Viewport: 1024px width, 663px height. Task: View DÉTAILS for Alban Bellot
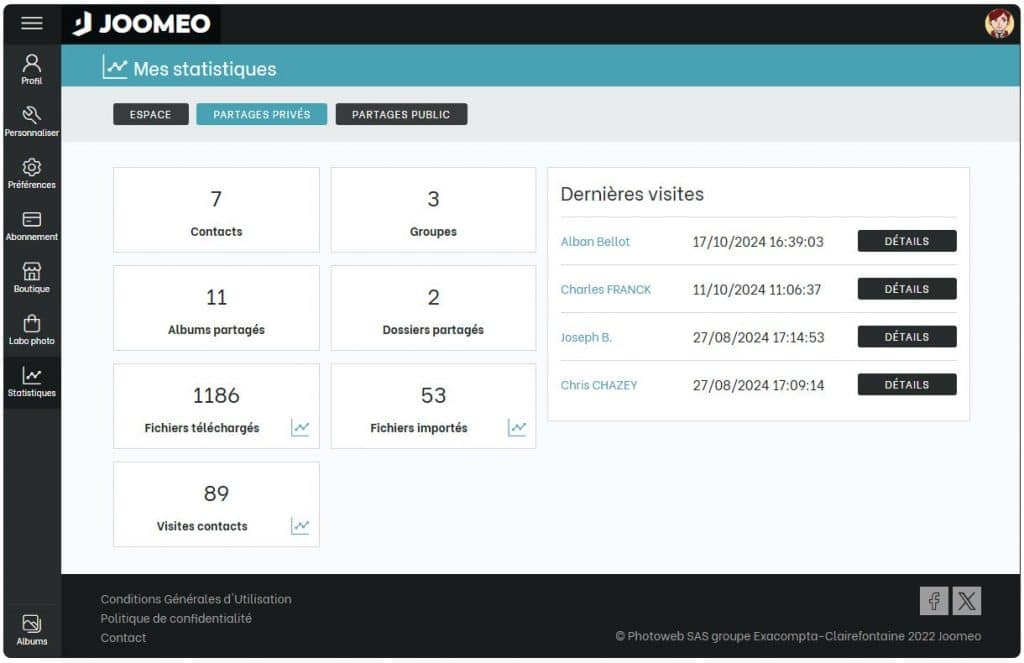pyautogui.click(x=906, y=241)
